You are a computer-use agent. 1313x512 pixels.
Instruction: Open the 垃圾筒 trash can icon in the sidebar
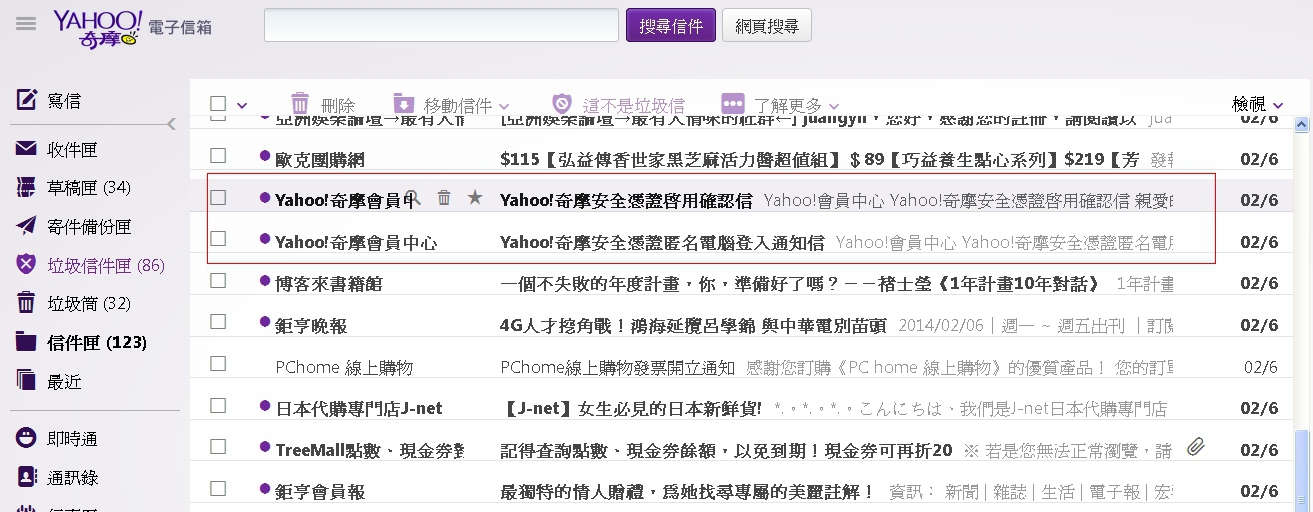(x=27, y=303)
